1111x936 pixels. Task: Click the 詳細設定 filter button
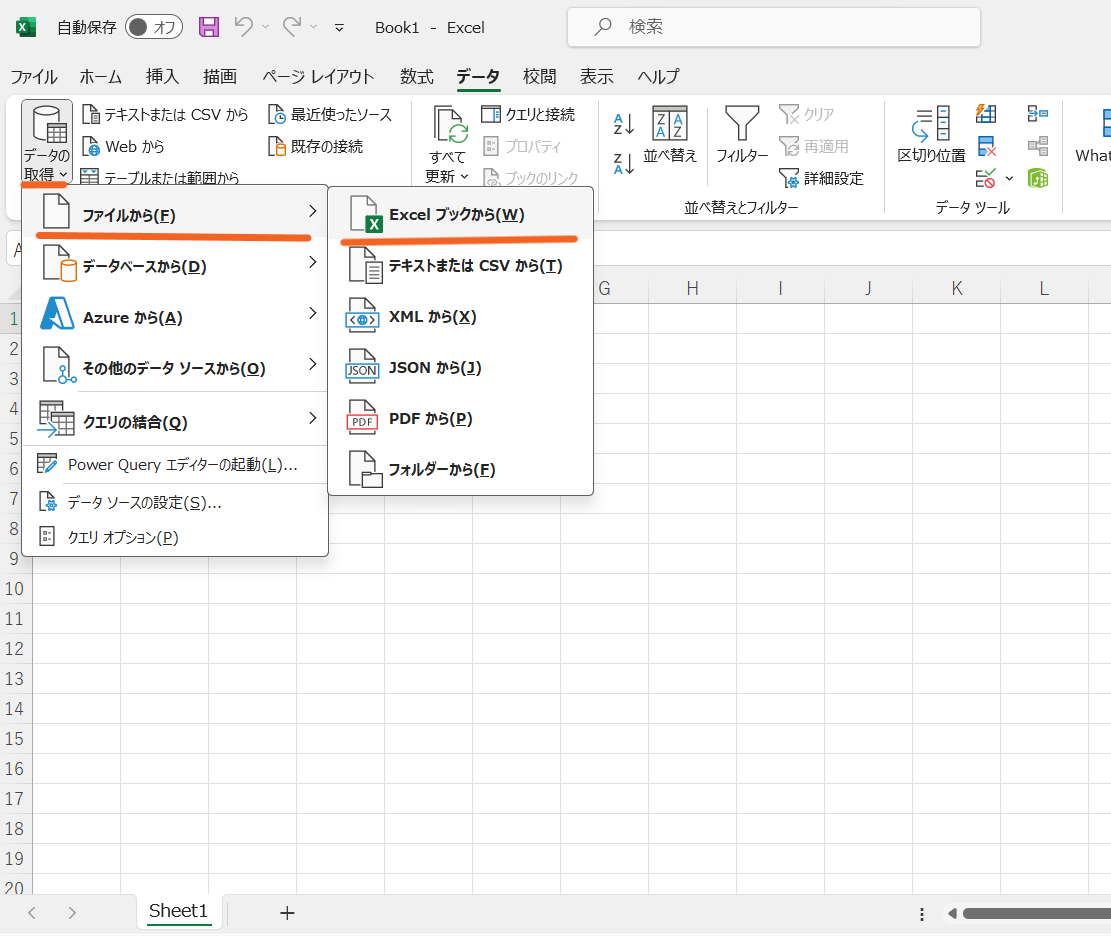tap(821, 178)
